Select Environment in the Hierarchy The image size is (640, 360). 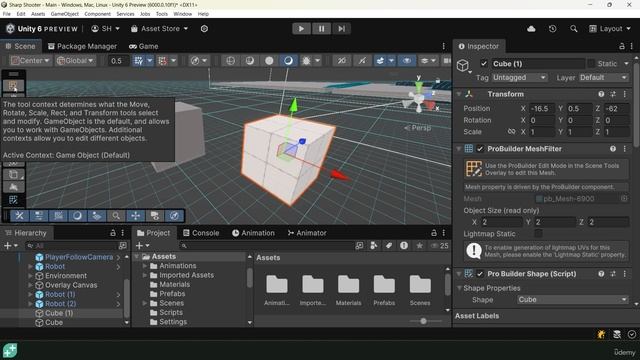click(65, 276)
